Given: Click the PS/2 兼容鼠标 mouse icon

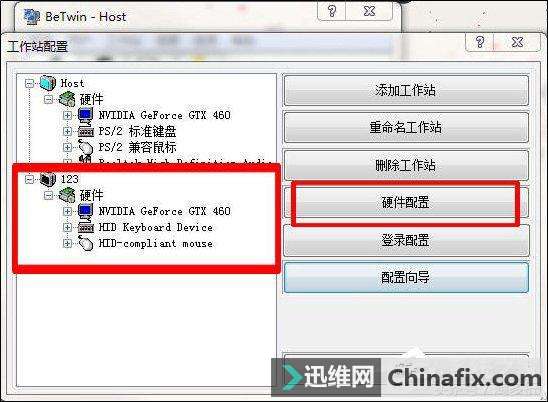Looking at the screenshot, I should coord(85,147).
